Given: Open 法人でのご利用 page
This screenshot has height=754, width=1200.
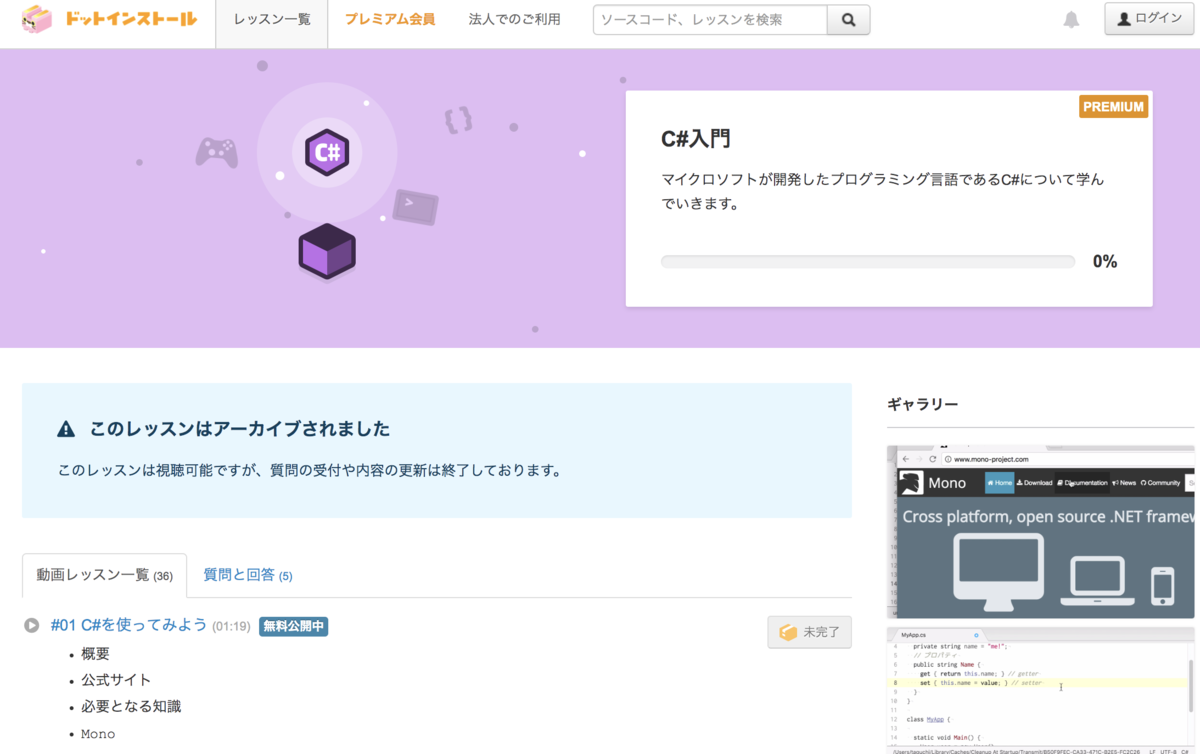Looking at the screenshot, I should [514, 19].
